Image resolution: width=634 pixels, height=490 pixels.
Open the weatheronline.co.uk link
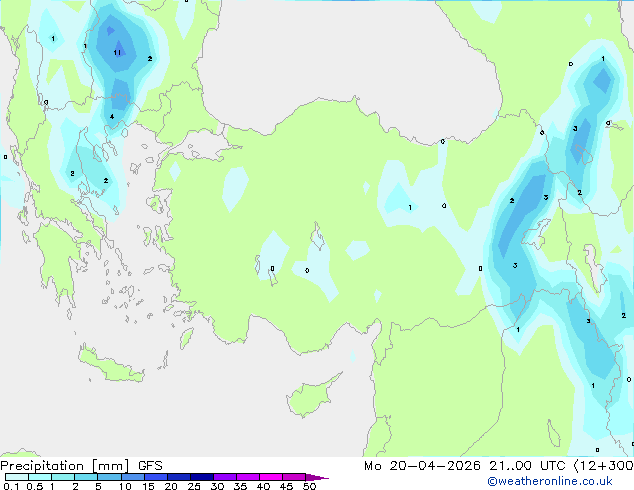550,481
